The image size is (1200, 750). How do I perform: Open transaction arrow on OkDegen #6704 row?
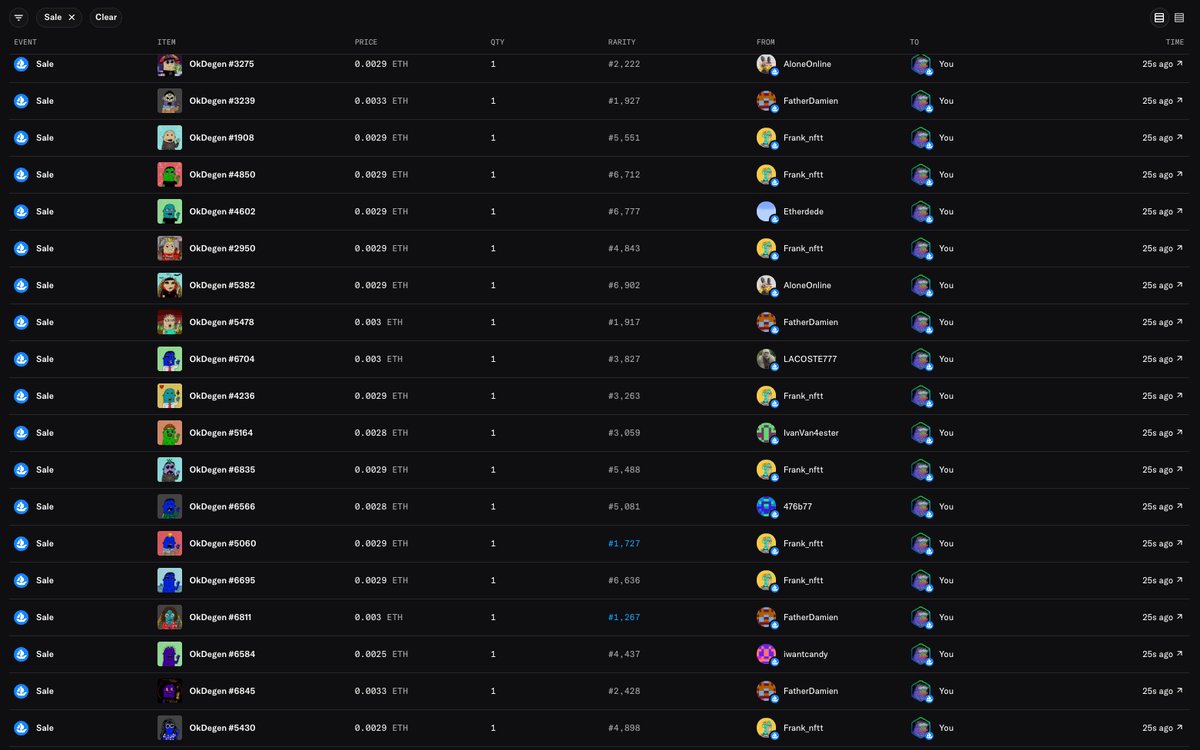tap(1181, 359)
